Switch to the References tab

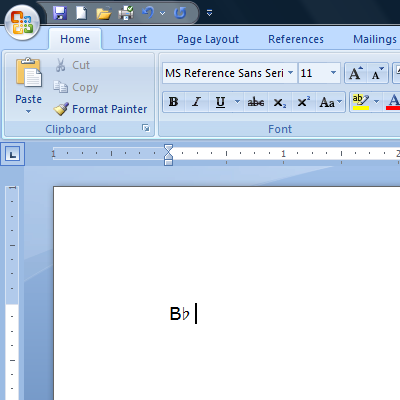coord(296,39)
